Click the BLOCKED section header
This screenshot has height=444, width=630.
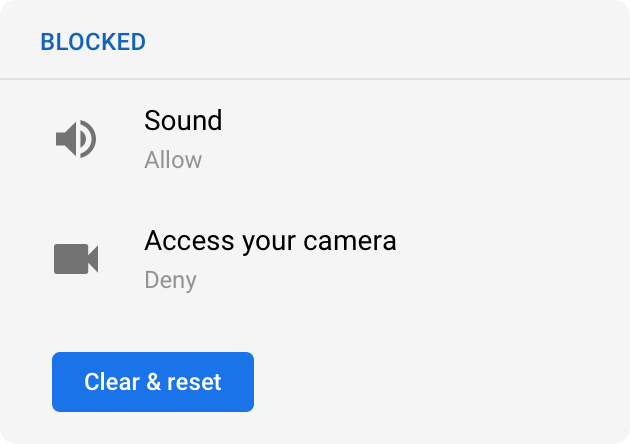(x=93, y=42)
